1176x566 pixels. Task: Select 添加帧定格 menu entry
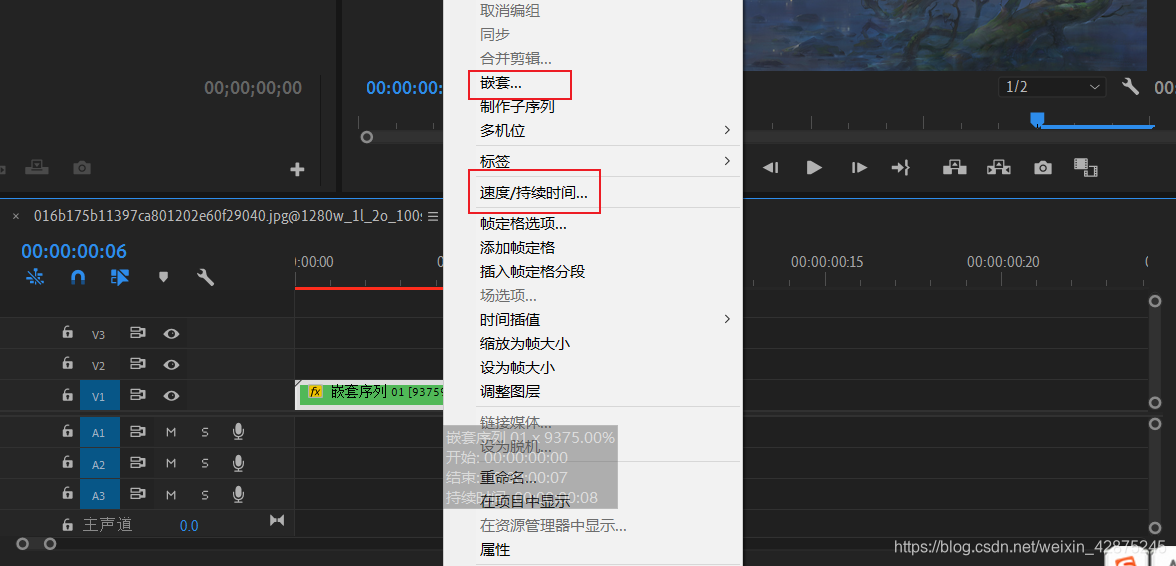(517, 247)
